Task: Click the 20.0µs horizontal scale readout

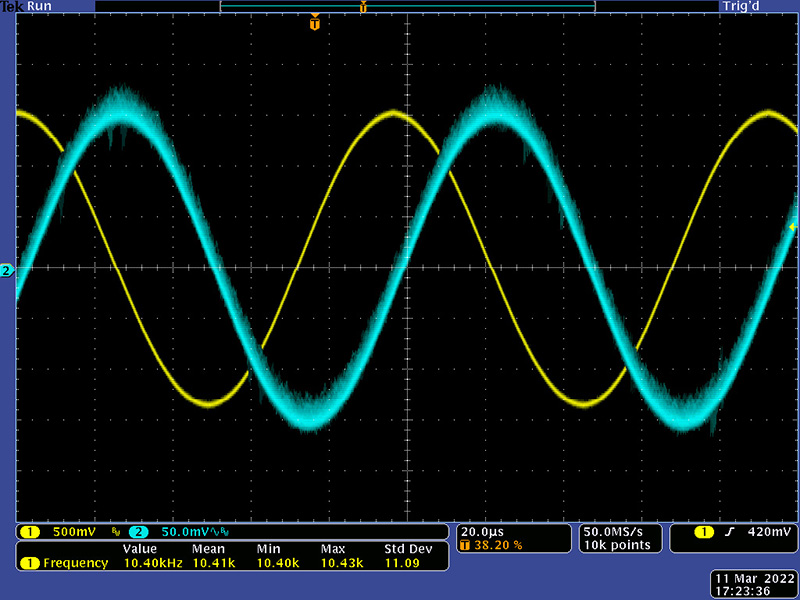Action: [482, 531]
